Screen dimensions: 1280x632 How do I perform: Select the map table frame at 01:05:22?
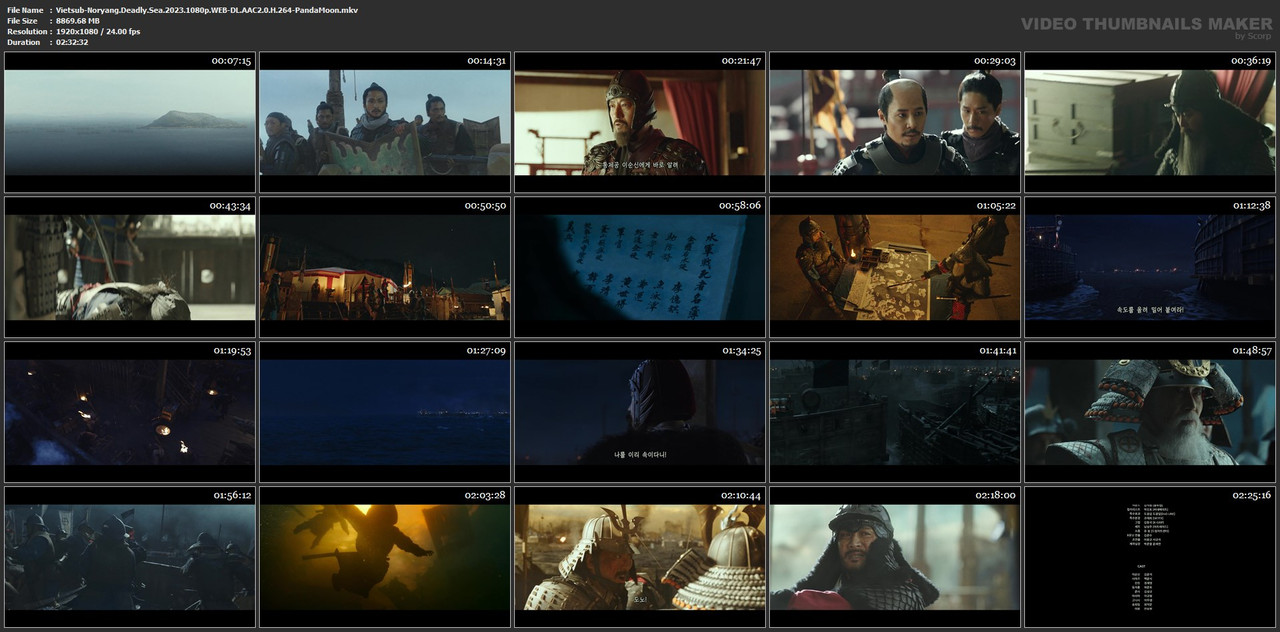[x=895, y=267]
